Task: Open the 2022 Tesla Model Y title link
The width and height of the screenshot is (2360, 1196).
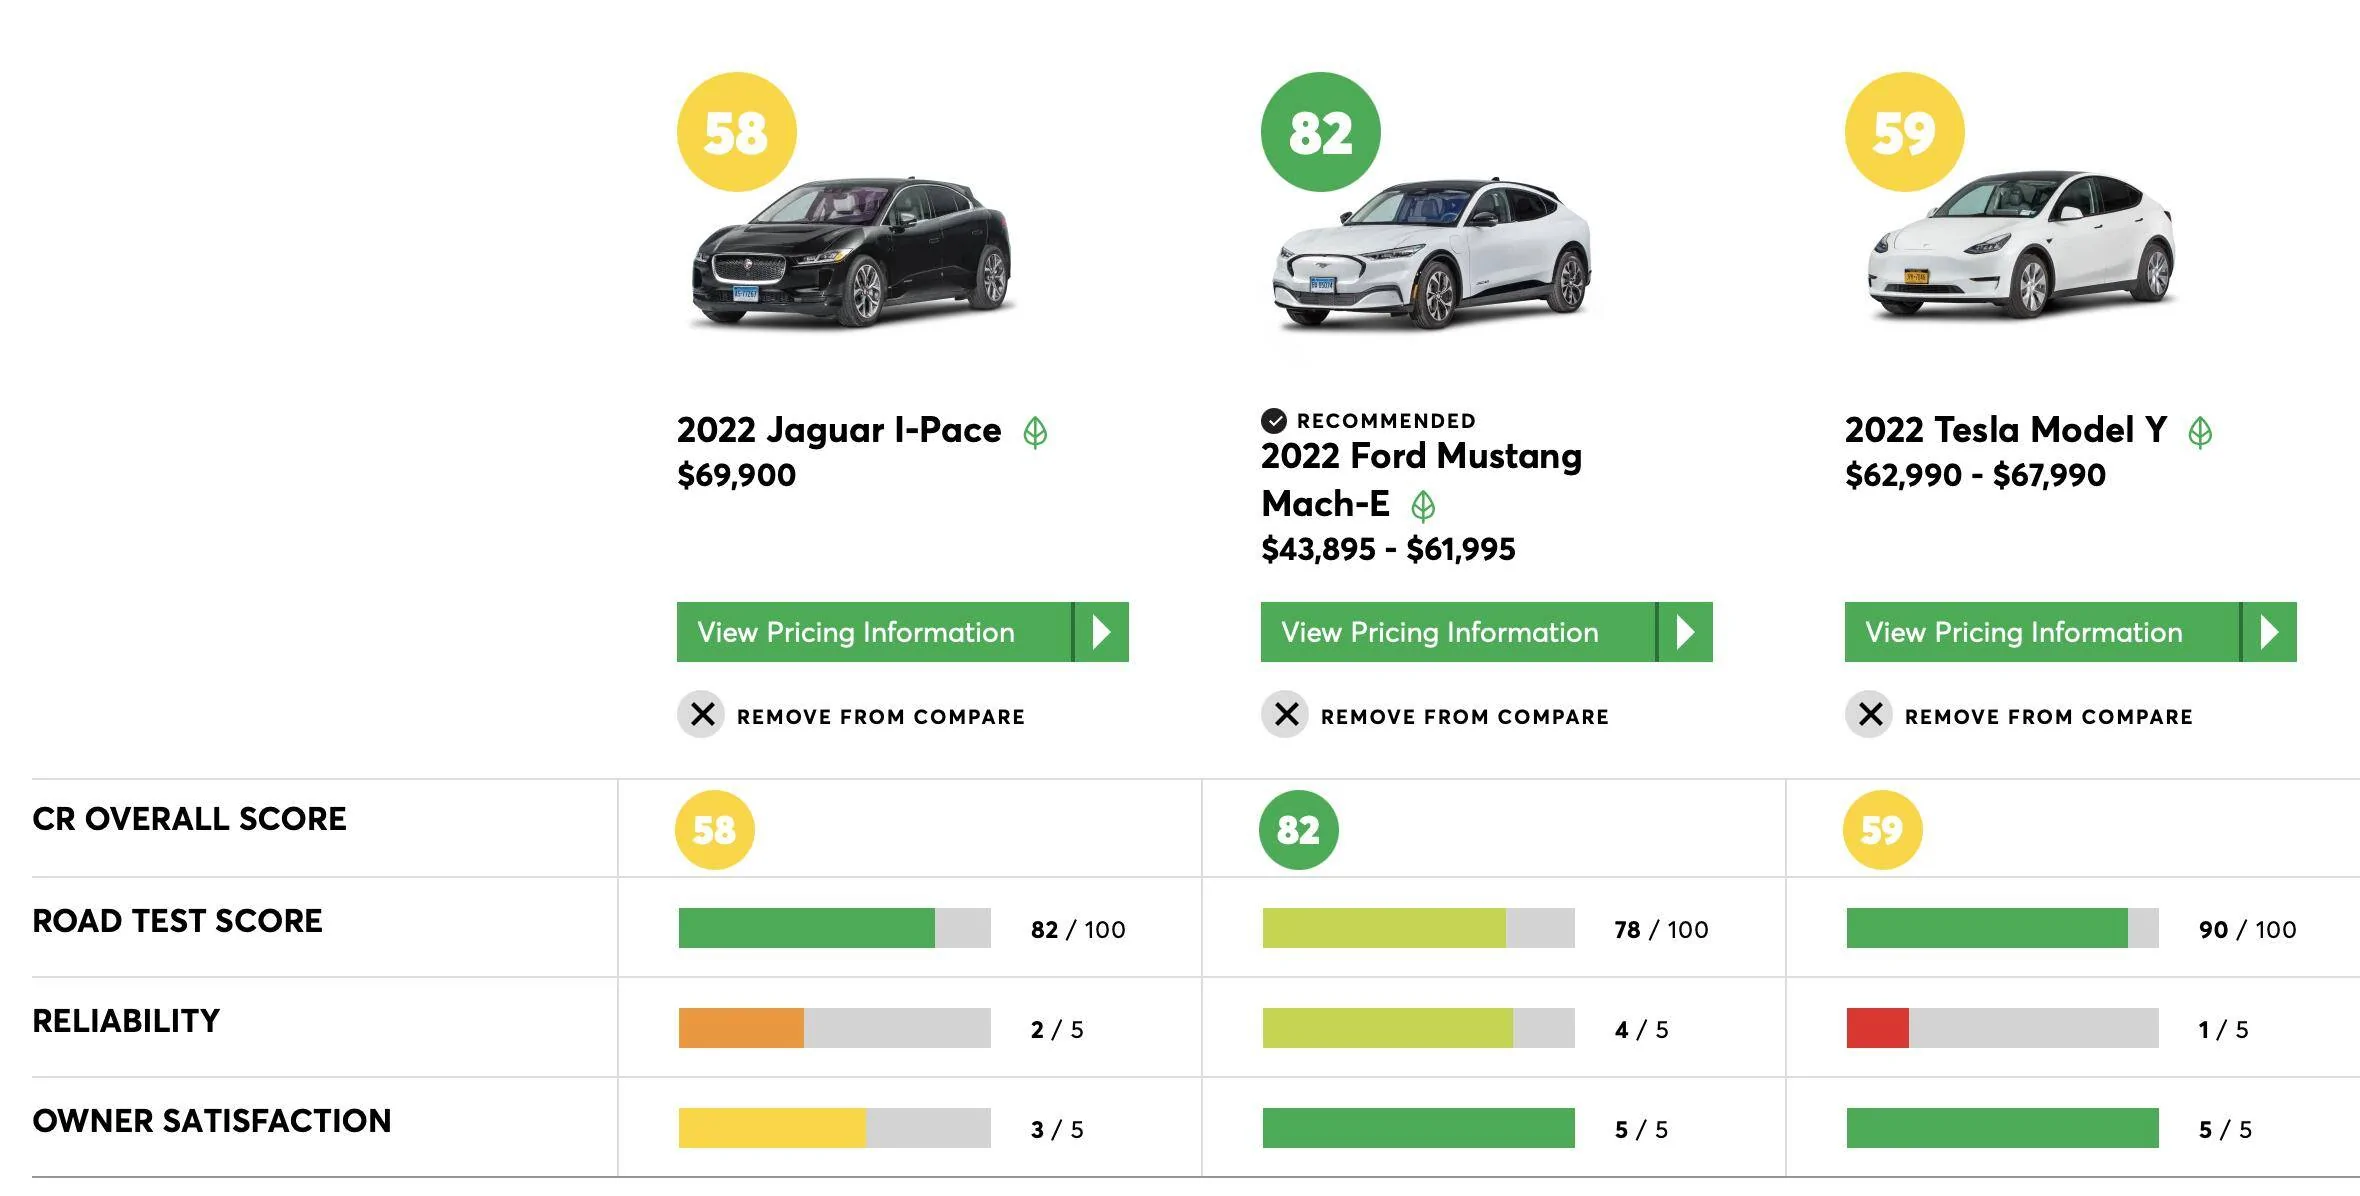Action: (x=2006, y=430)
